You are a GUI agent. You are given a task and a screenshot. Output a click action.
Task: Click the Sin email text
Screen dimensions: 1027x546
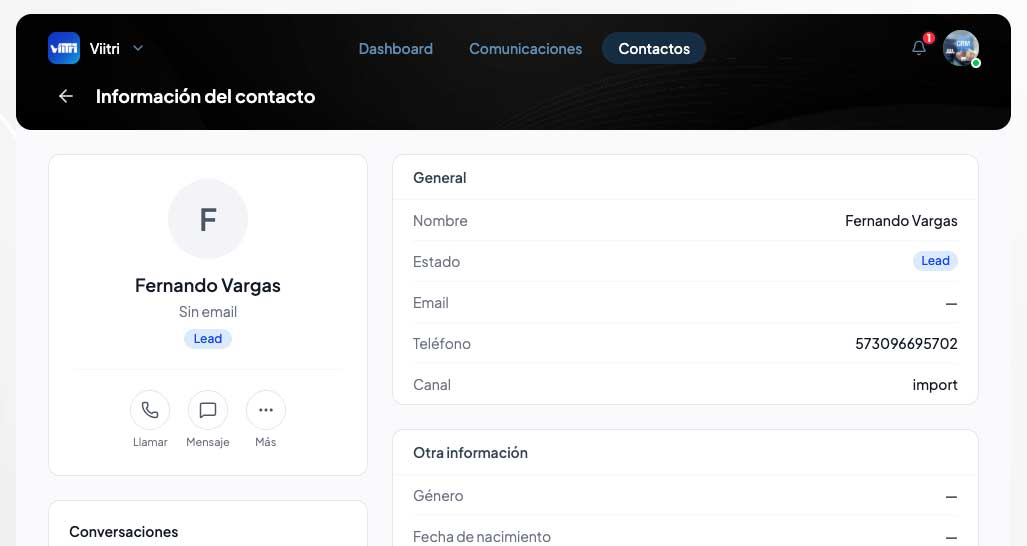pyautogui.click(x=208, y=312)
